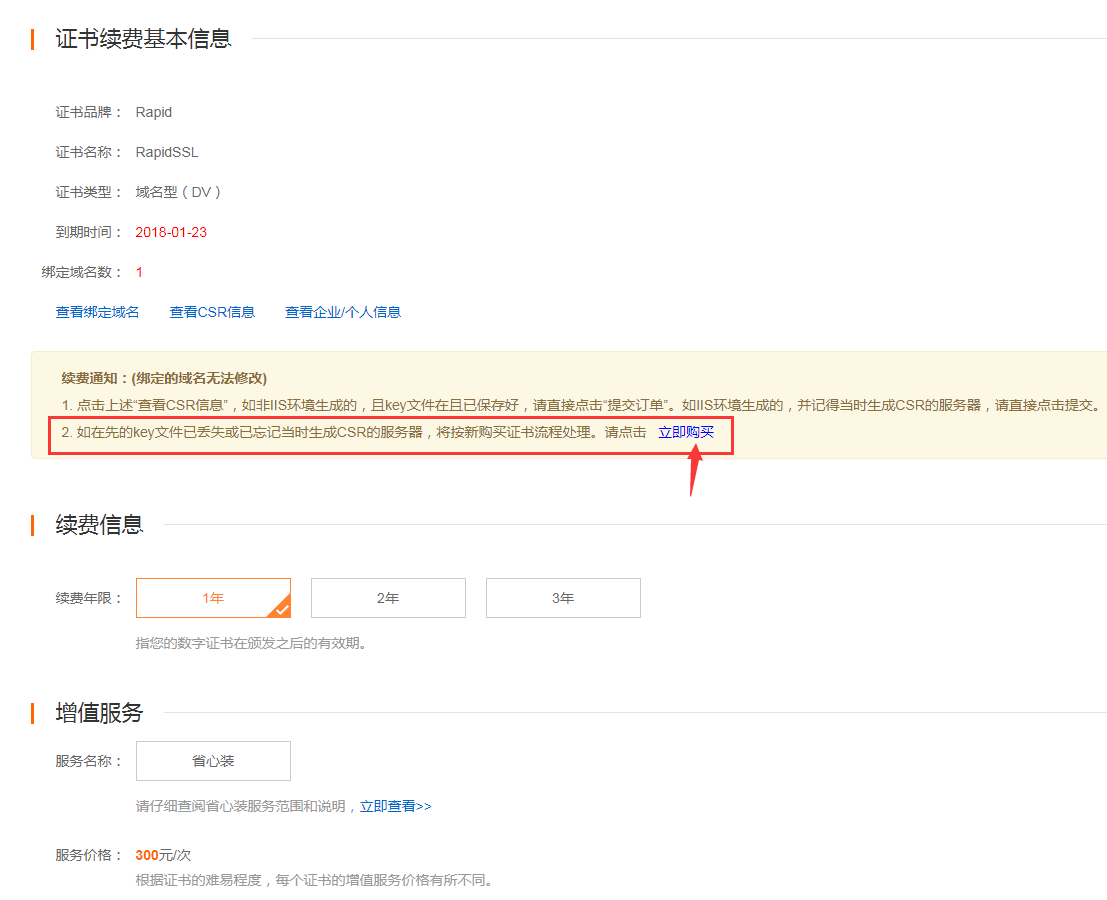Image resolution: width=1107 pixels, height=900 pixels.
Task: Click the 立即购买 link
Action: point(686,432)
